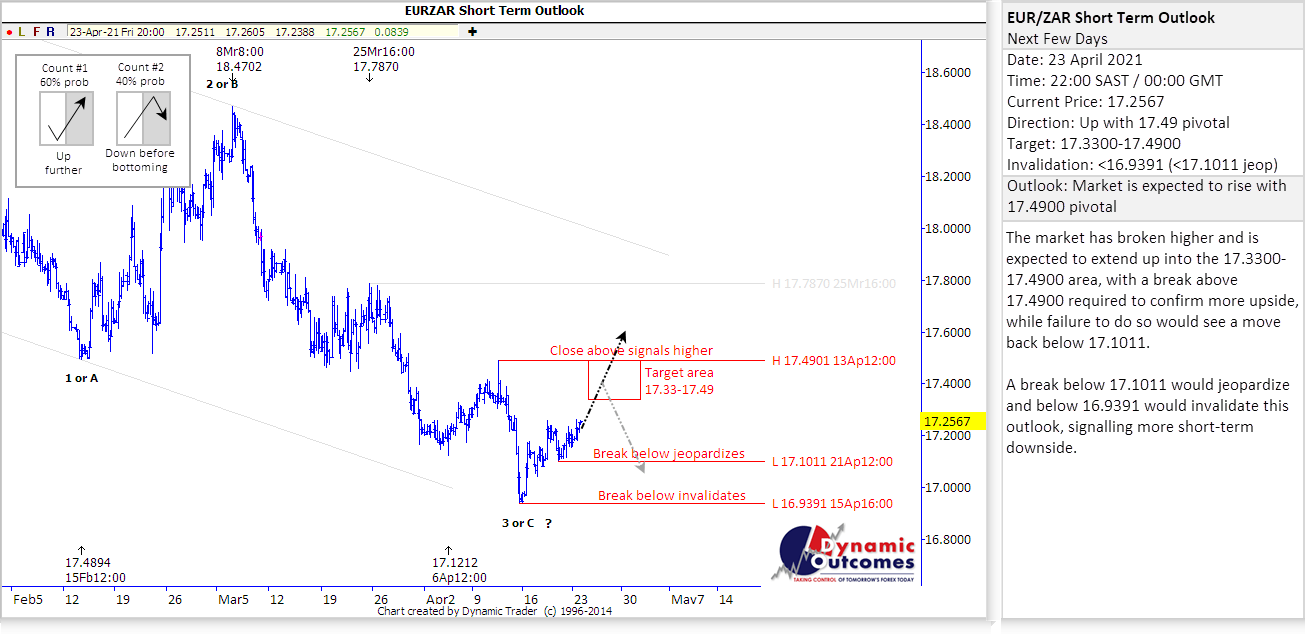Click the 18.0000 price axis label
1305x637 pixels.
(x=947, y=229)
